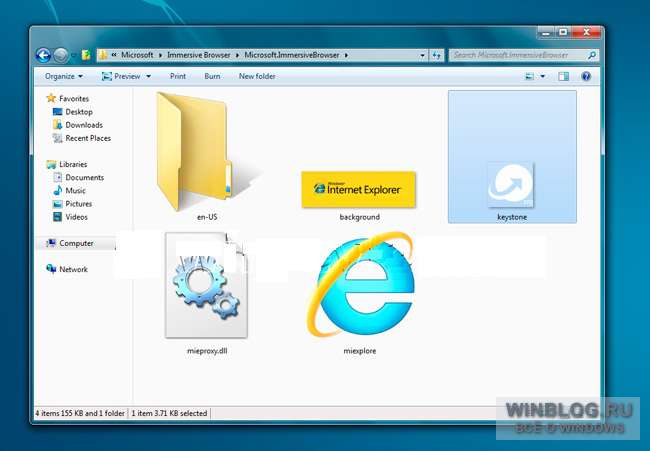Image resolution: width=650 pixels, height=451 pixels.
Task: Click the Music note icon
Action: [x=58, y=190]
